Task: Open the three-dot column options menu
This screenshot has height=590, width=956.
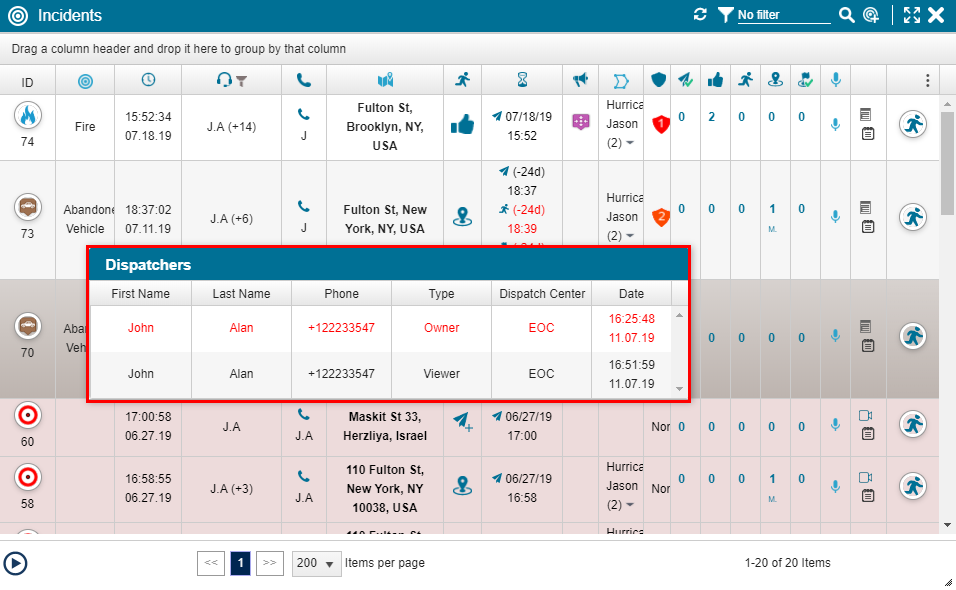Action: coord(927,79)
